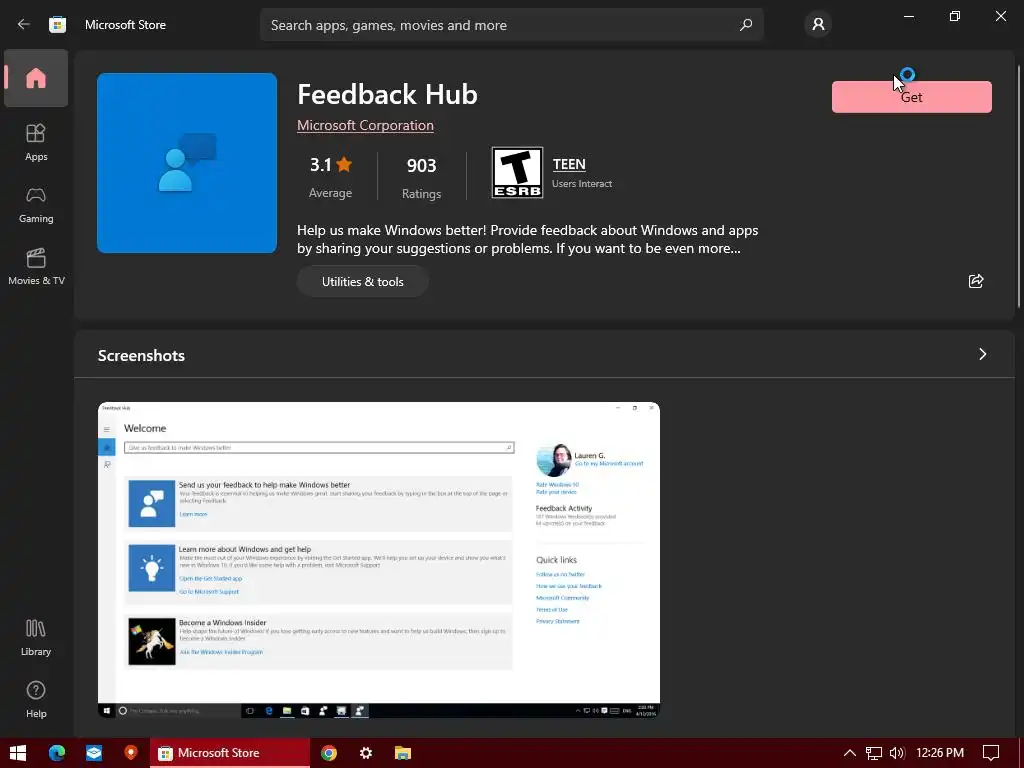The height and width of the screenshot is (768, 1024).
Task: Click the Screenshots section heading
Action: 141,355
